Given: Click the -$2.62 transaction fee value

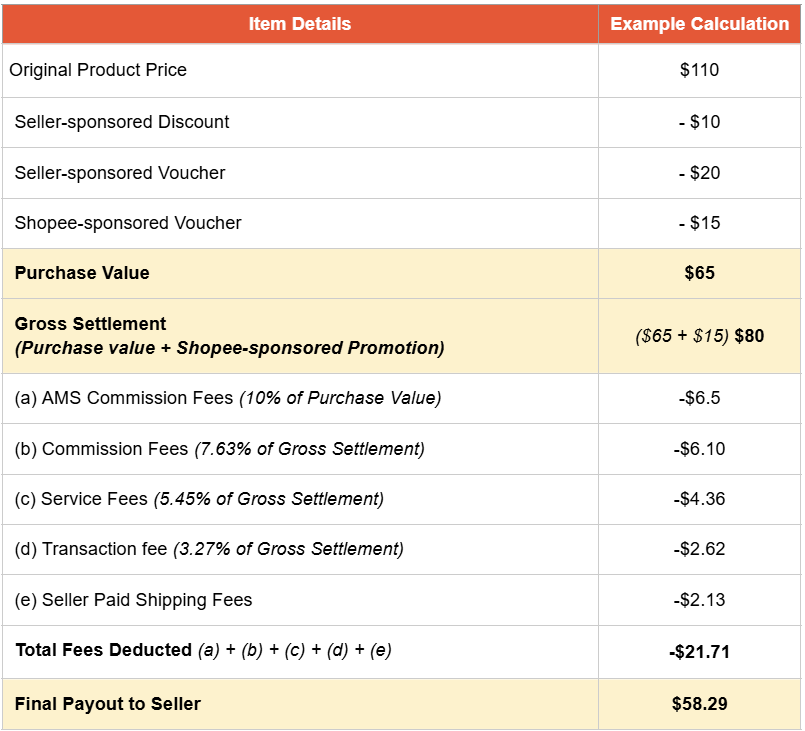Looking at the screenshot, I should (699, 549).
